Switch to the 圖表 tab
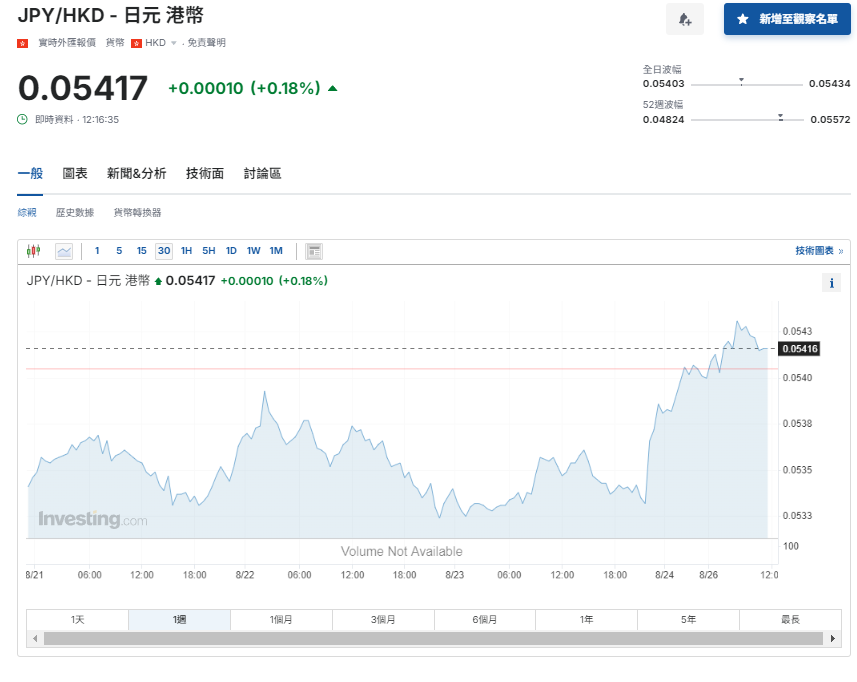857x682 pixels. tap(74, 173)
